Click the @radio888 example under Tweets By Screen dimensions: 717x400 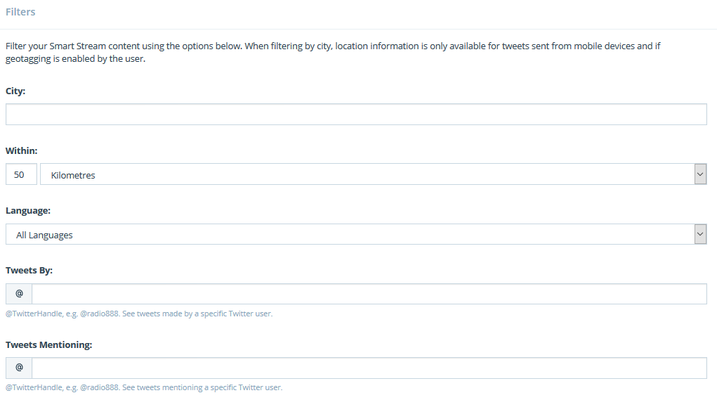point(100,314)
